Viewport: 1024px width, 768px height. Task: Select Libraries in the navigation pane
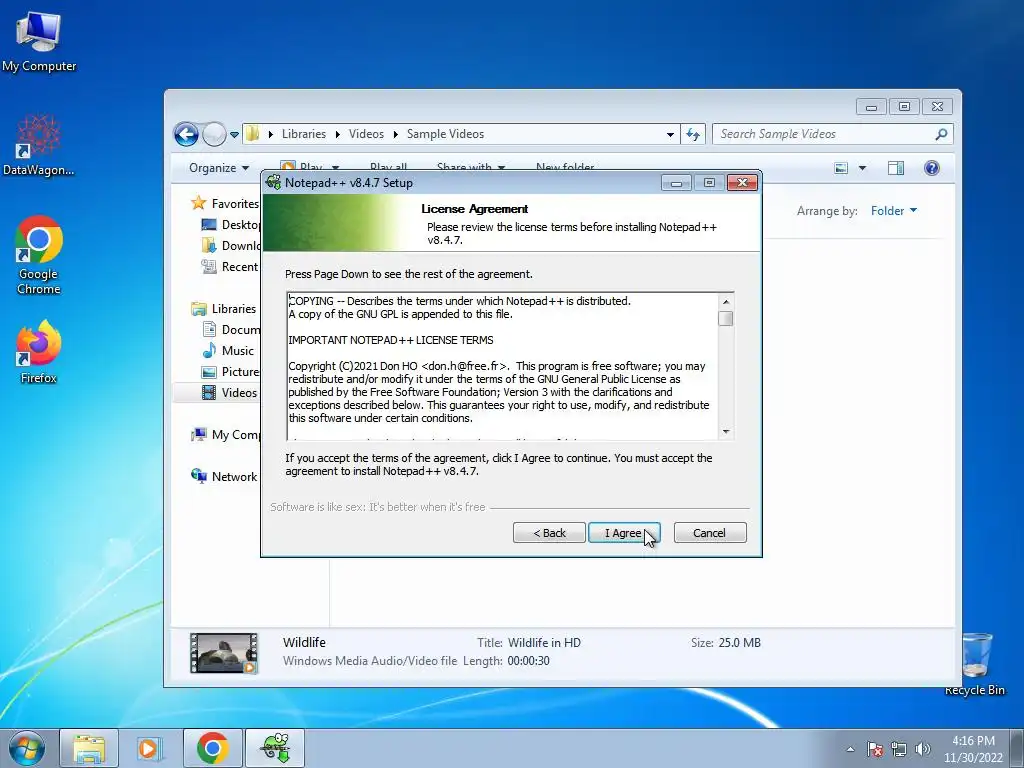[223, 309]
